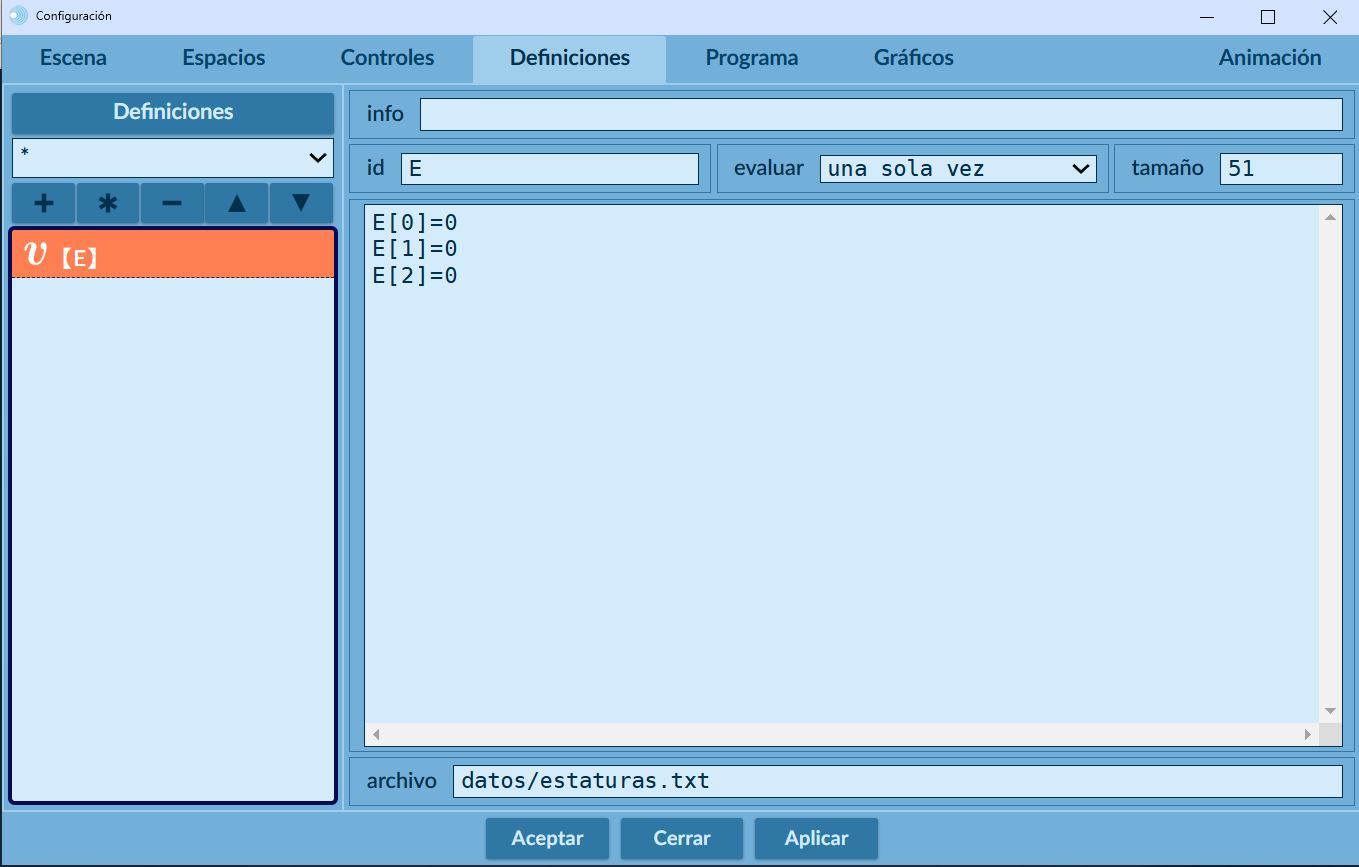
Task: Click the E[2]=0 line in editor
Action: tap(415, 276)
